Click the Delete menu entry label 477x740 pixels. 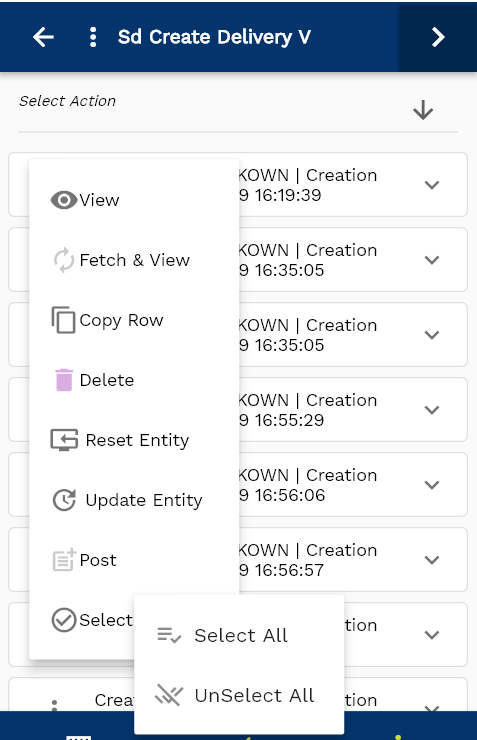tap(107, 380)
